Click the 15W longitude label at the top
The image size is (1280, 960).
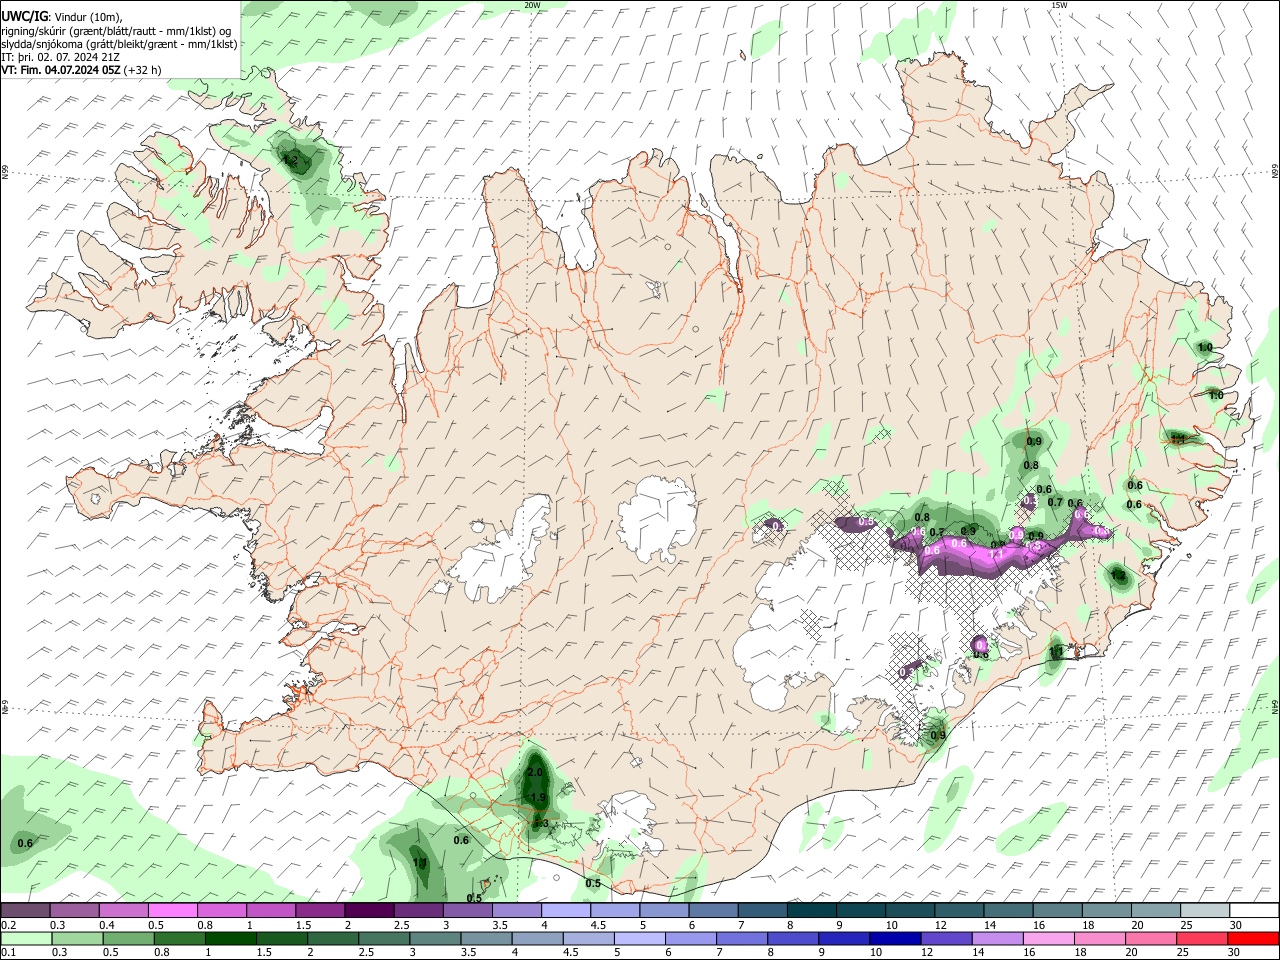(x=1059, y=5)
